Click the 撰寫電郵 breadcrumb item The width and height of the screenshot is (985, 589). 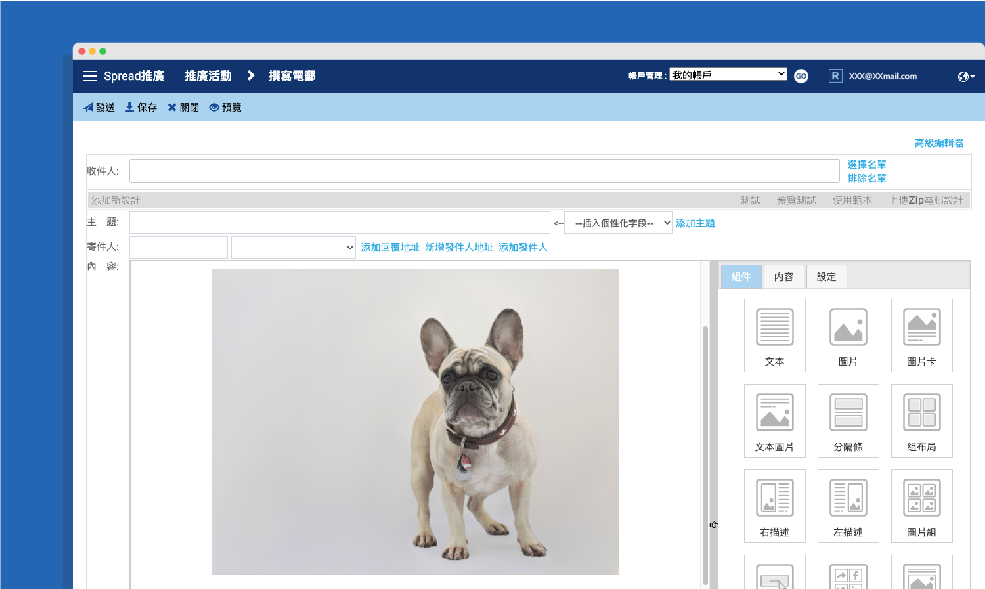tap(292, 76)
